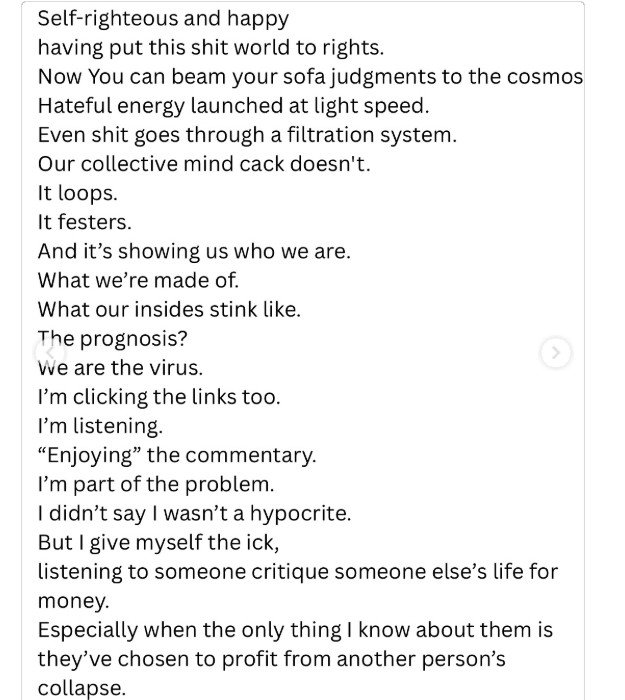
Task: Click the line "It festers."
Action: pyautogui.click(x=85, y=222)
